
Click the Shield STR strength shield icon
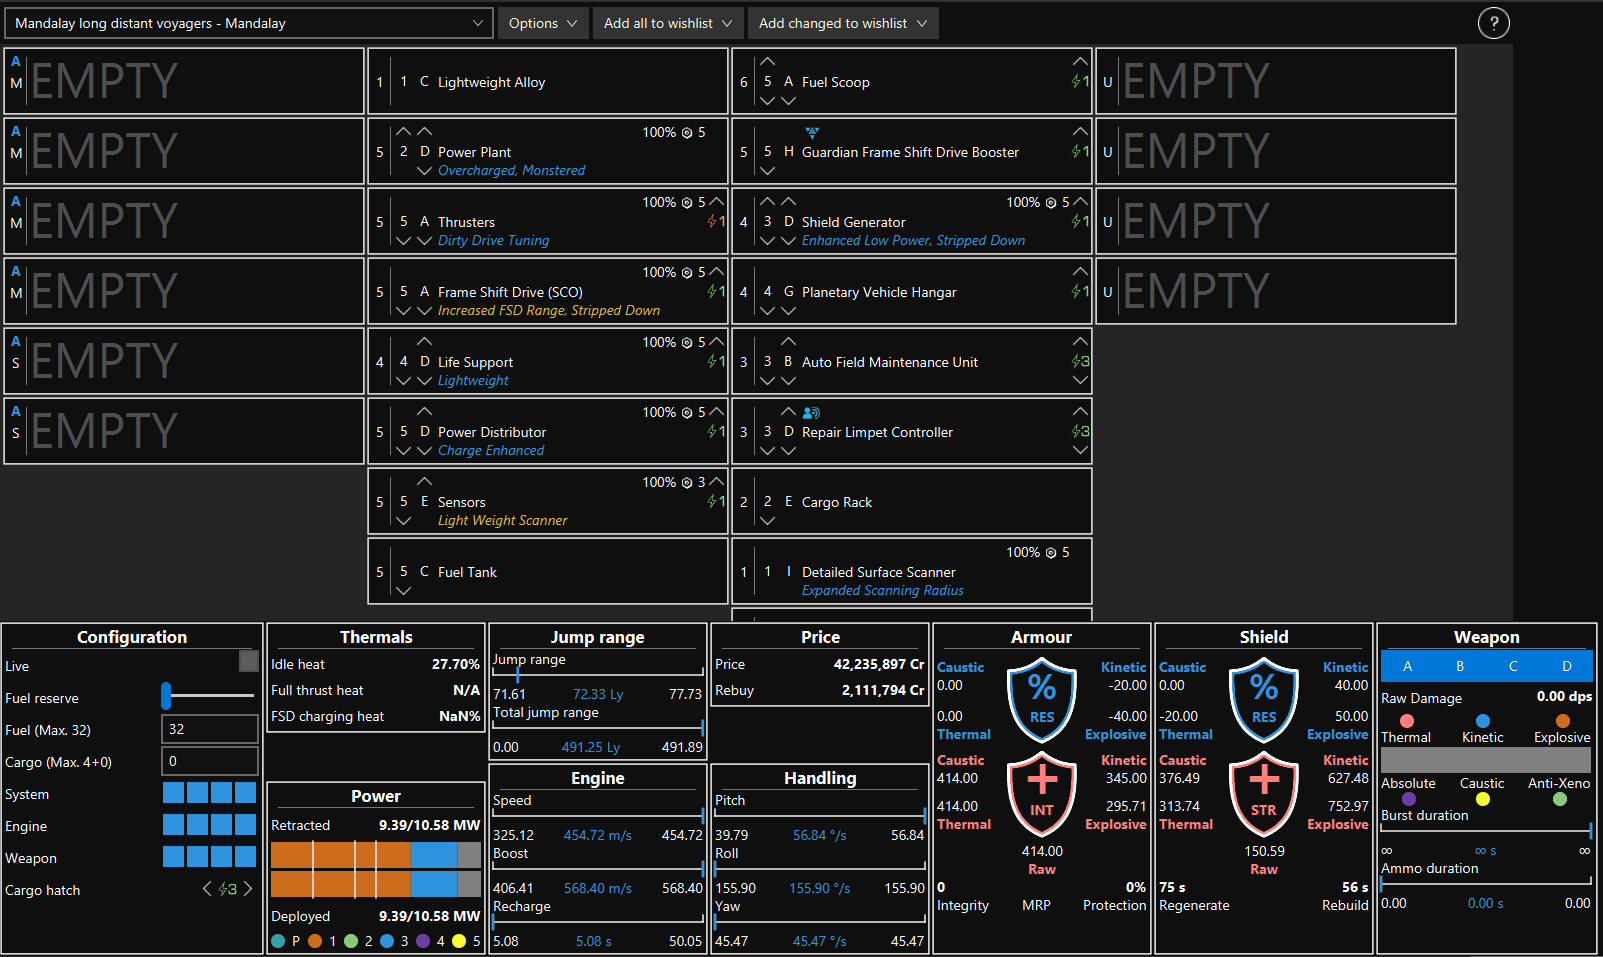tap(1263, 789)
